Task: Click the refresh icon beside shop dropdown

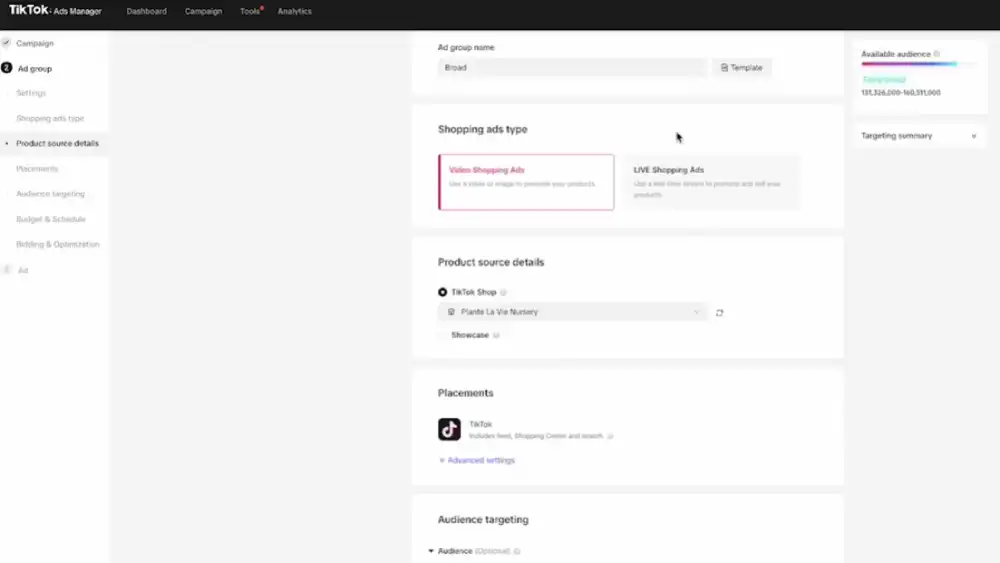Action: 720,313
